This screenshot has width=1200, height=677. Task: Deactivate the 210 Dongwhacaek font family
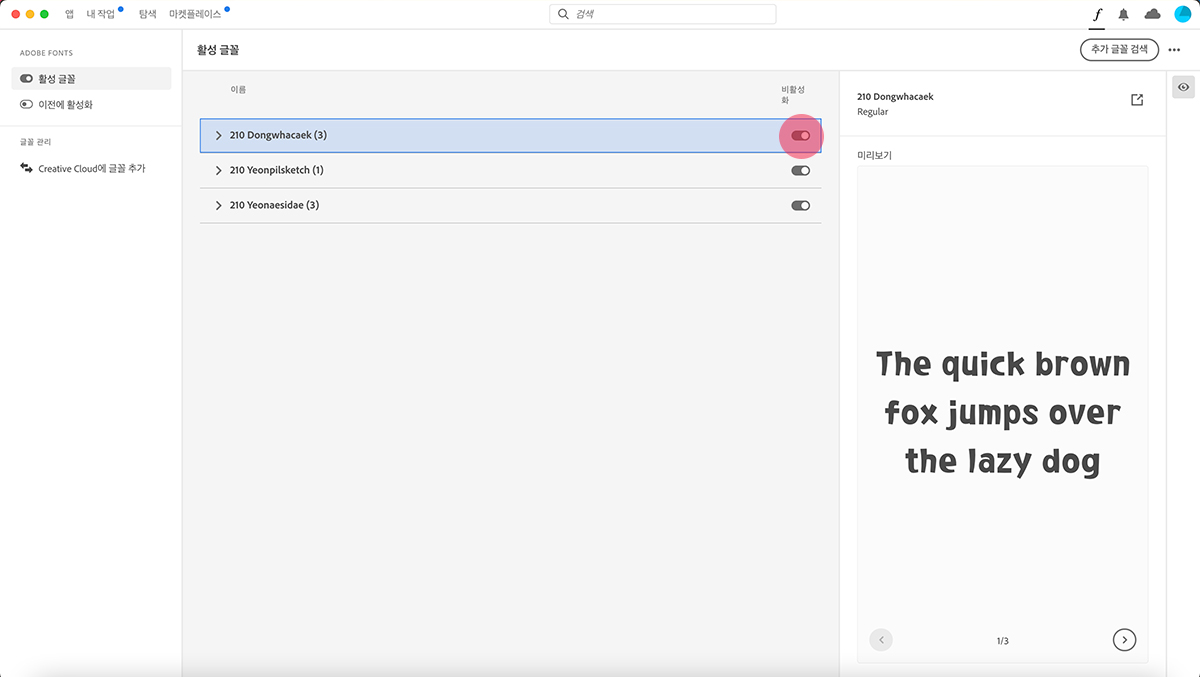[801, 135]
